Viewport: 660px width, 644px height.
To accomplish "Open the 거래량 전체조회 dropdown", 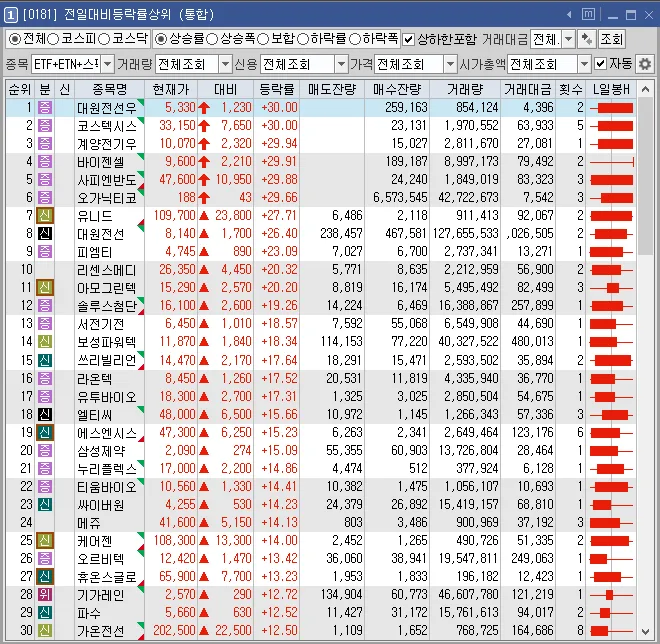I will click(225, 64).
